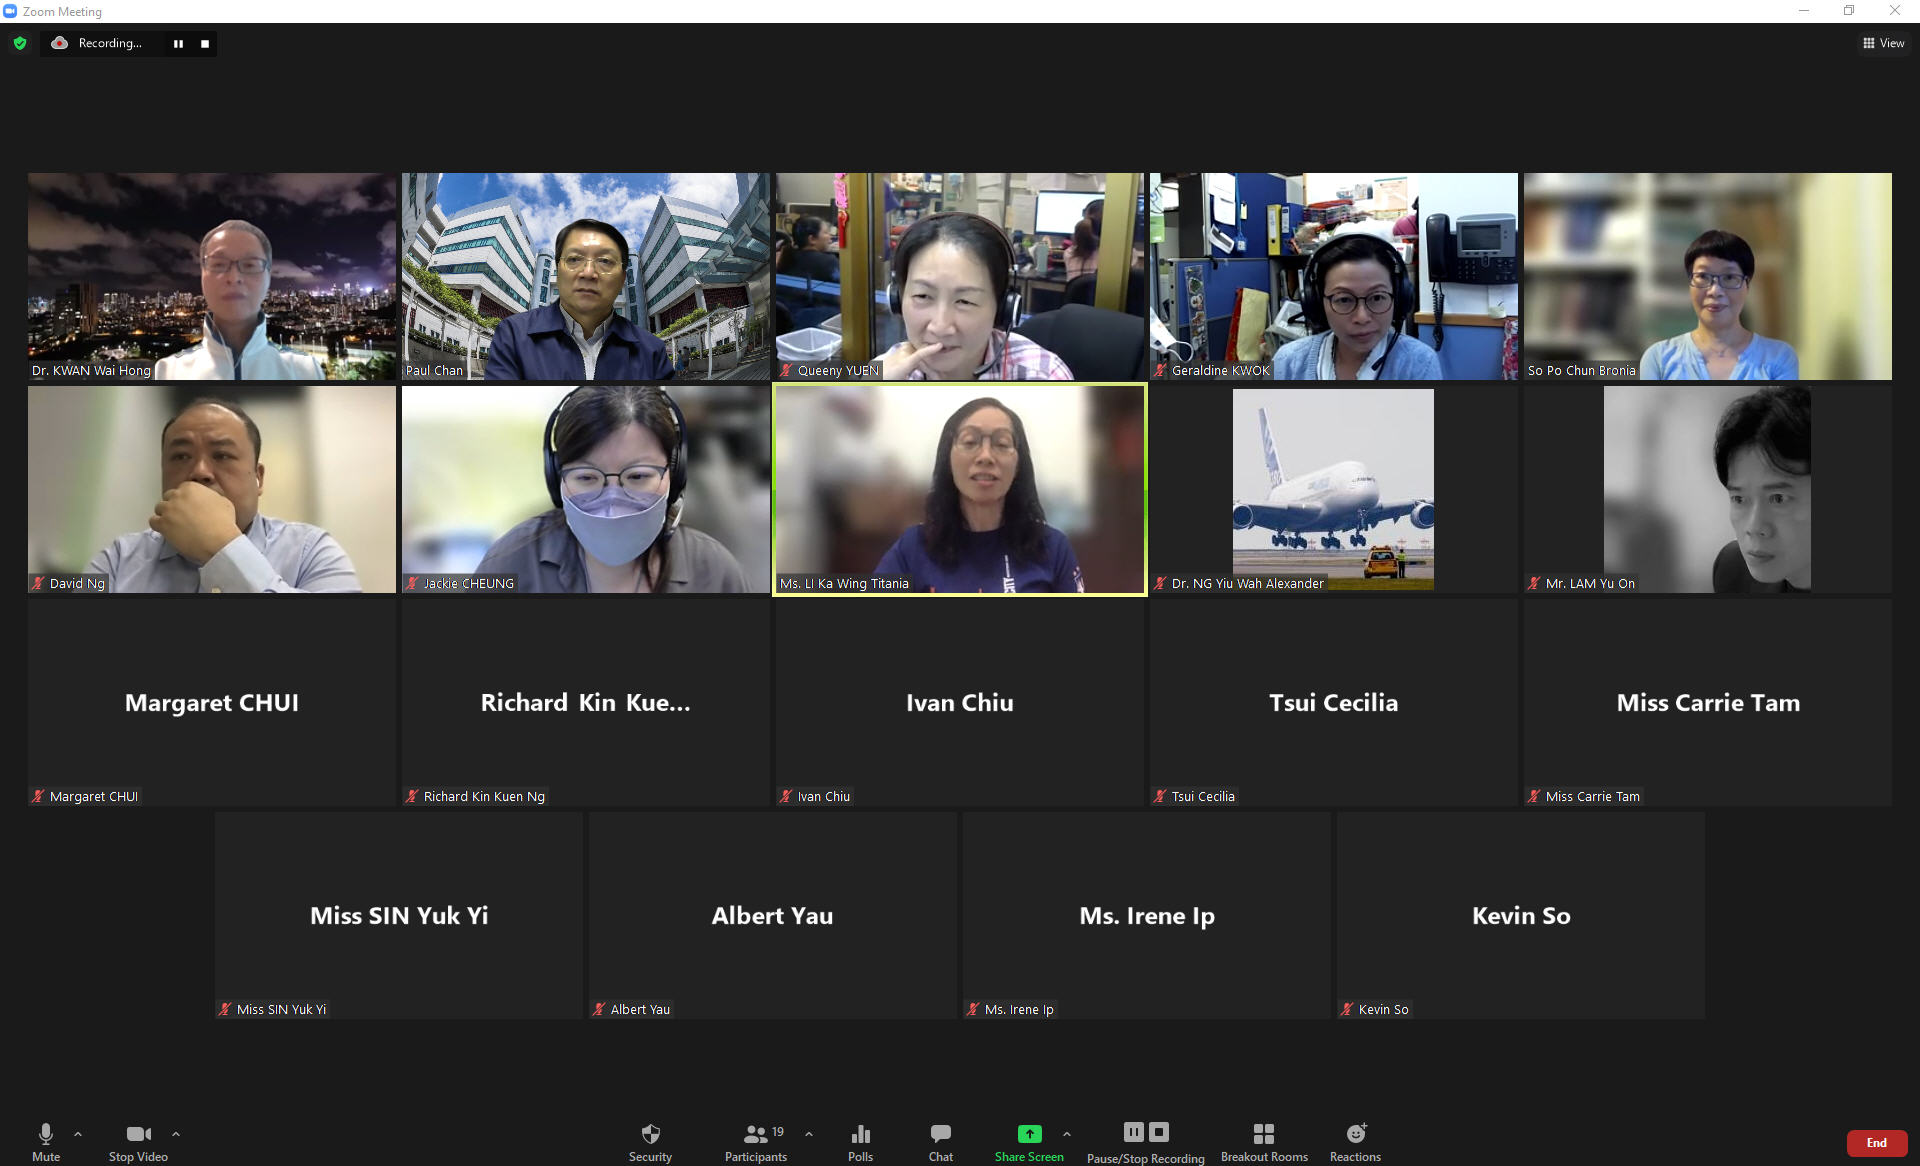The width and height of the screenshot is (1920, 1166).
Task: Pause the recording from the top bar
Action: tap(178, 43)
